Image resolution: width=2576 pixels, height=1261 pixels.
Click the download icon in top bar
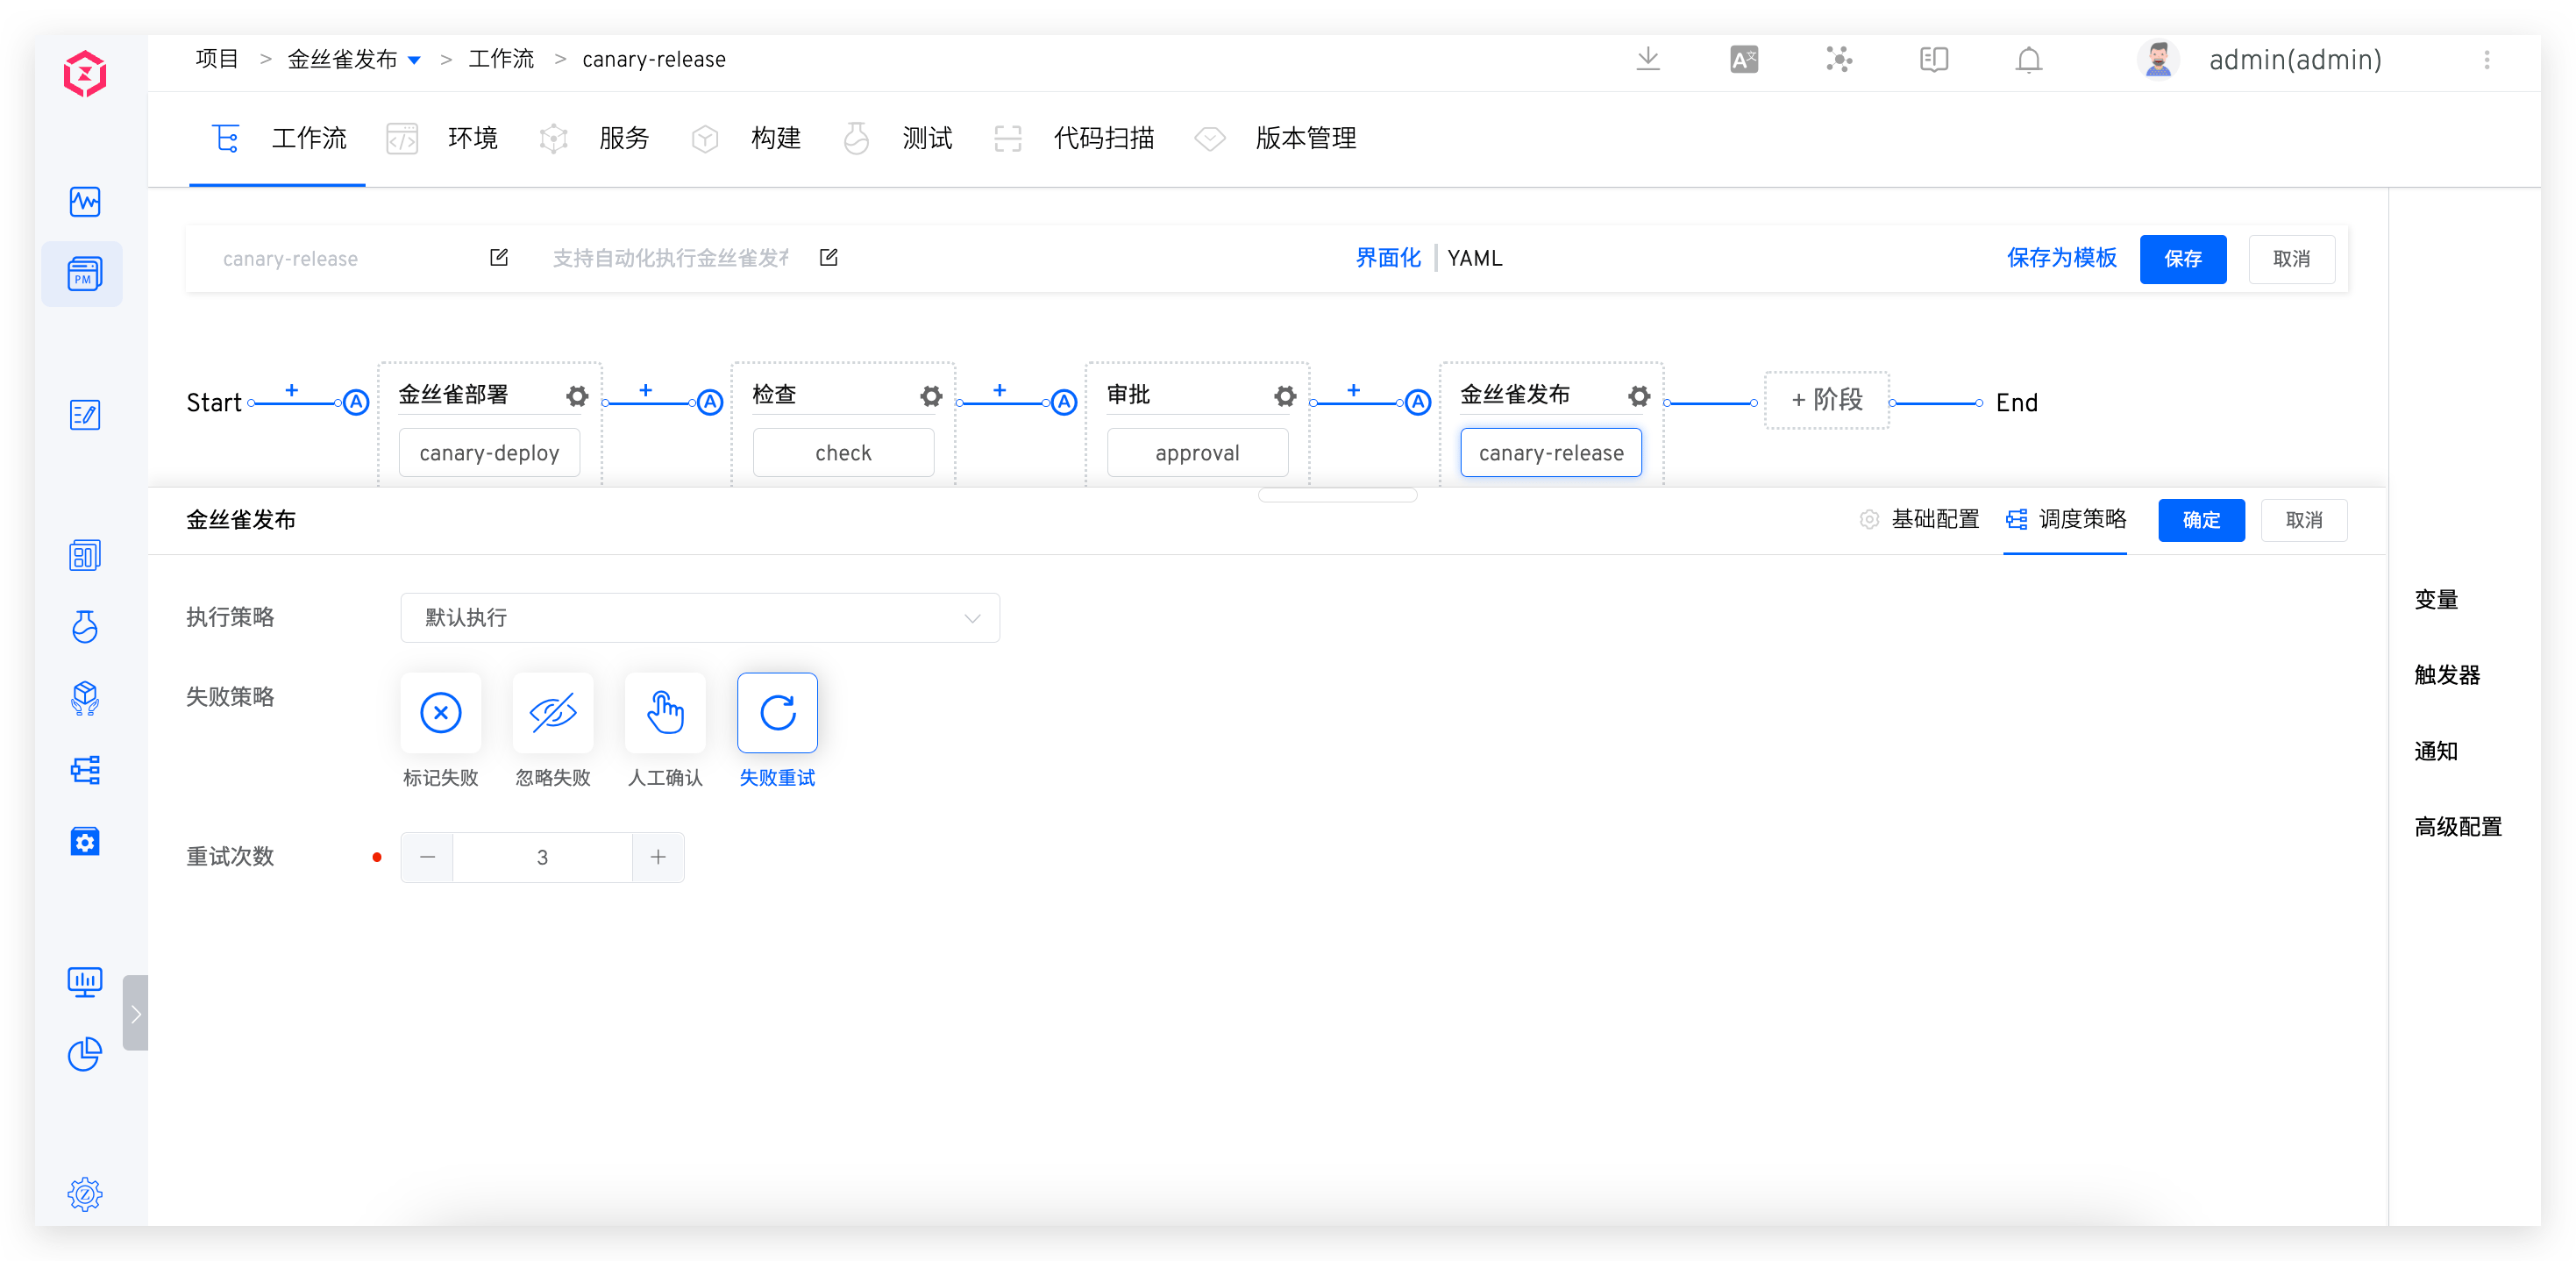[x=1648, y=60]
